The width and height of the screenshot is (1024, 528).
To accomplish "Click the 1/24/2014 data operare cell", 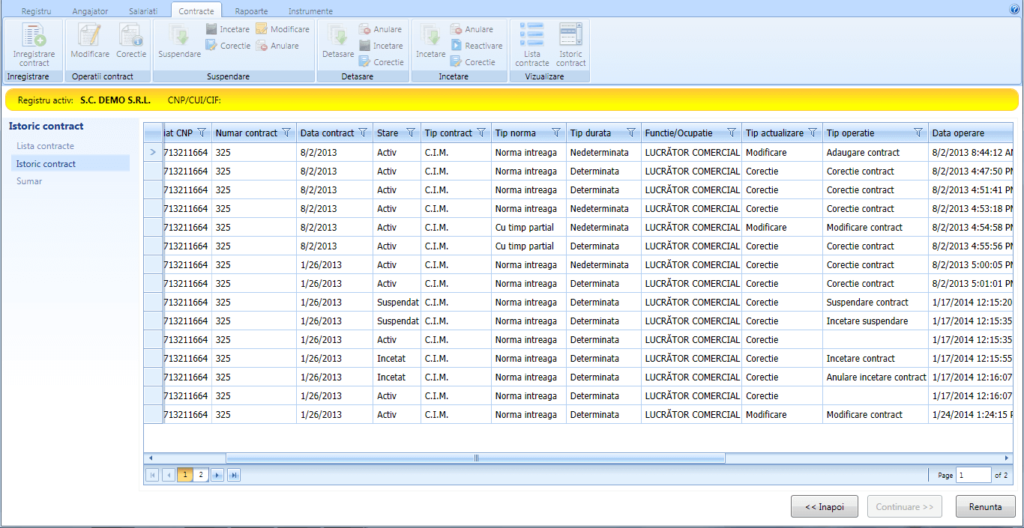I will point(970,414).
